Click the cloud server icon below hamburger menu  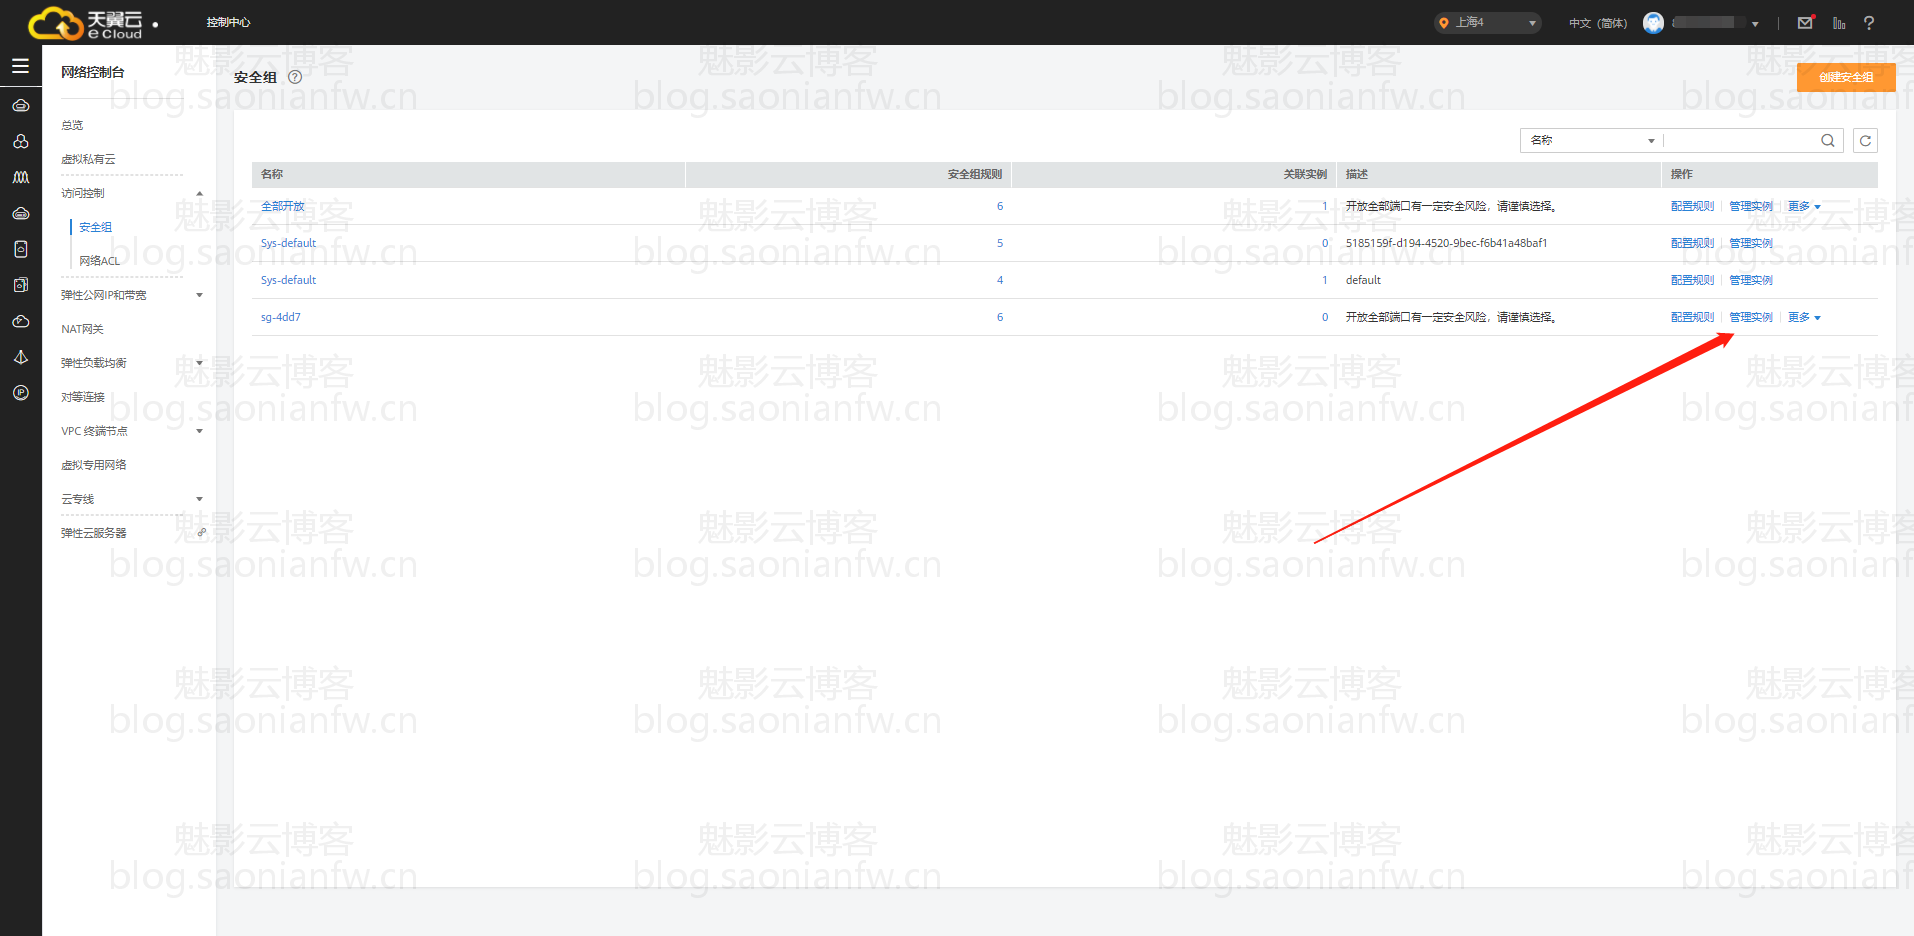tap(20, 105)
